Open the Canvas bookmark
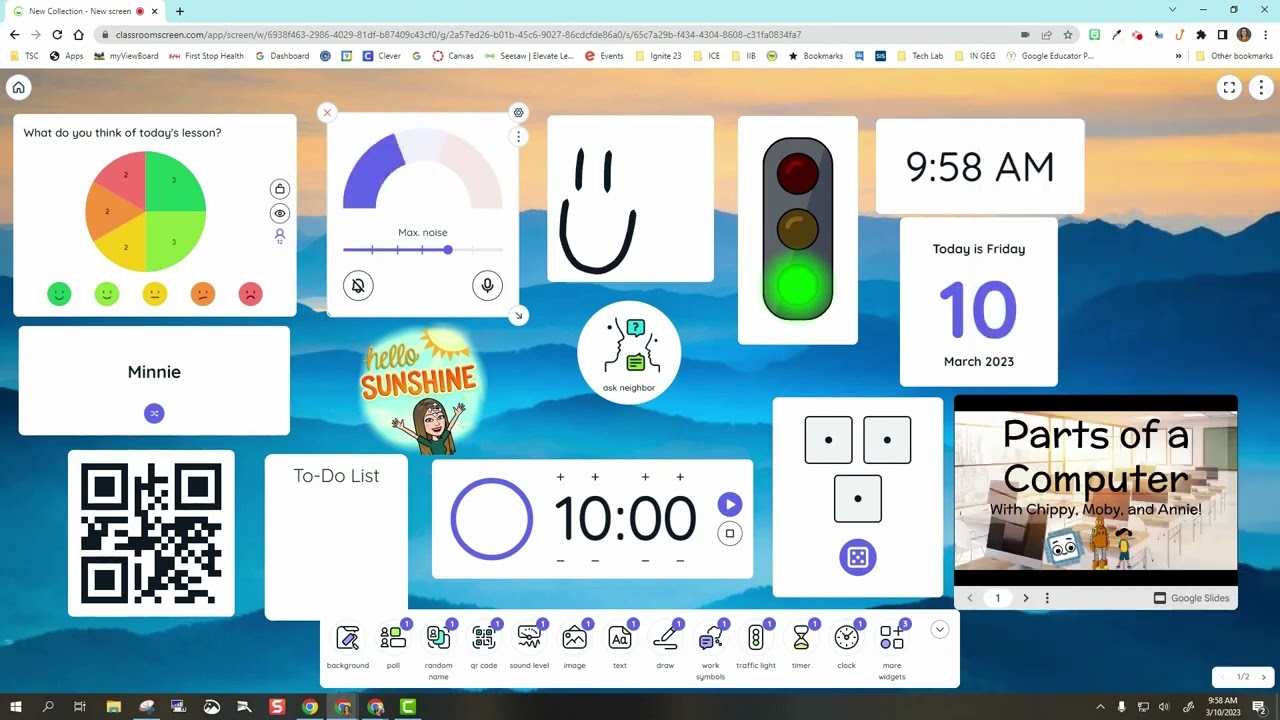Viewport: 1280px width, 720px height. [452, 56]
